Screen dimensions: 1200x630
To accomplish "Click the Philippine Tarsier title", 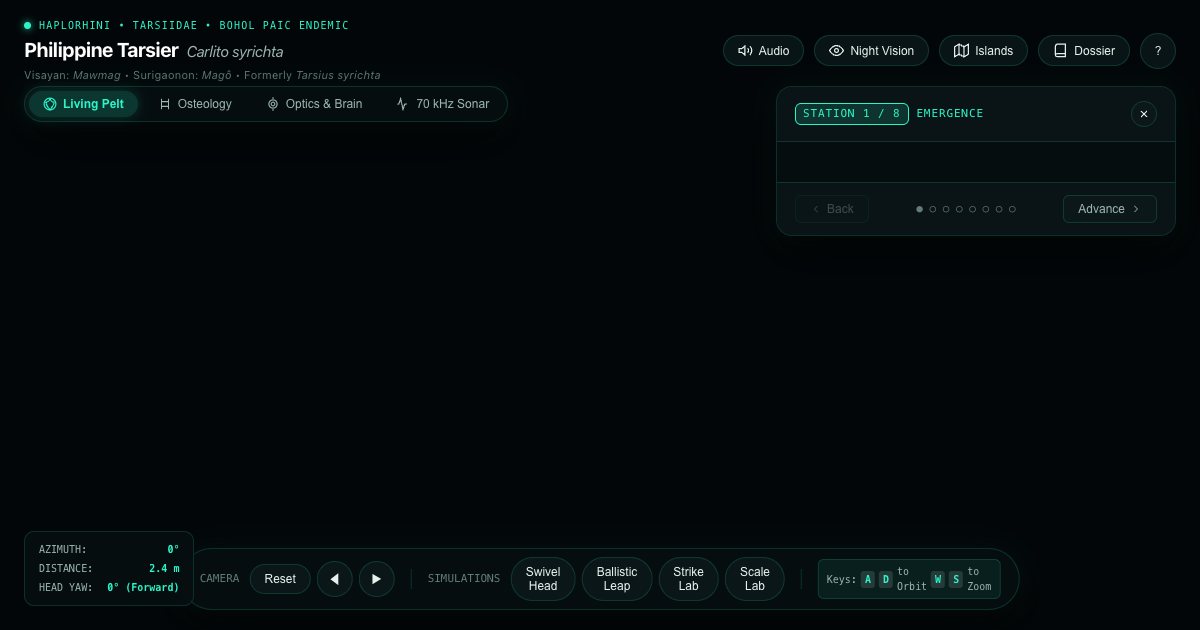I will (101, 50).
